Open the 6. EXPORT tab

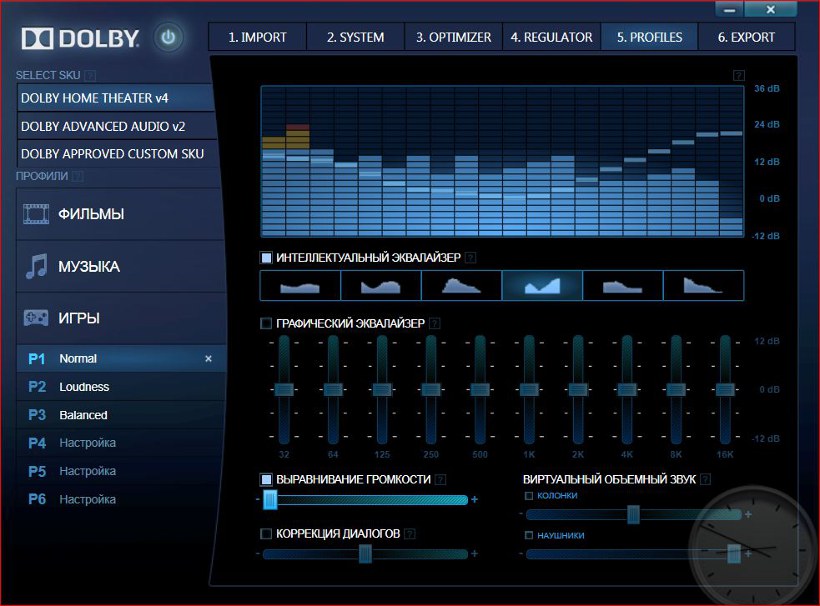pyautogui.click(x=746, y=37)
